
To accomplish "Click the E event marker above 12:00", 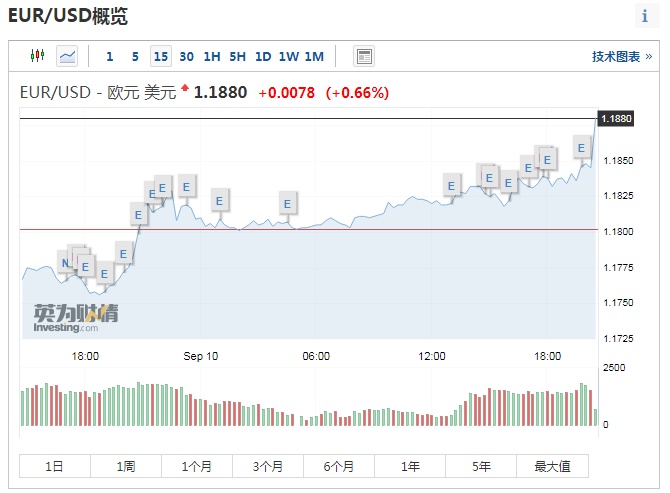I will 451,185.
